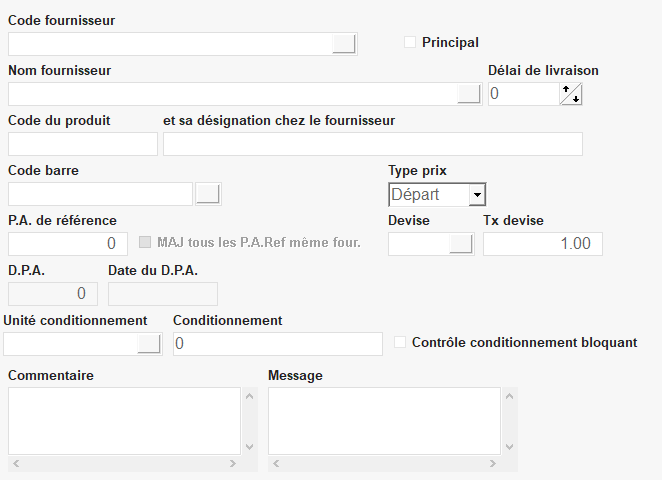Focus the P.A. de référence field
The image size is (662, 480).
pyautogui.click(x=67, y=244)
